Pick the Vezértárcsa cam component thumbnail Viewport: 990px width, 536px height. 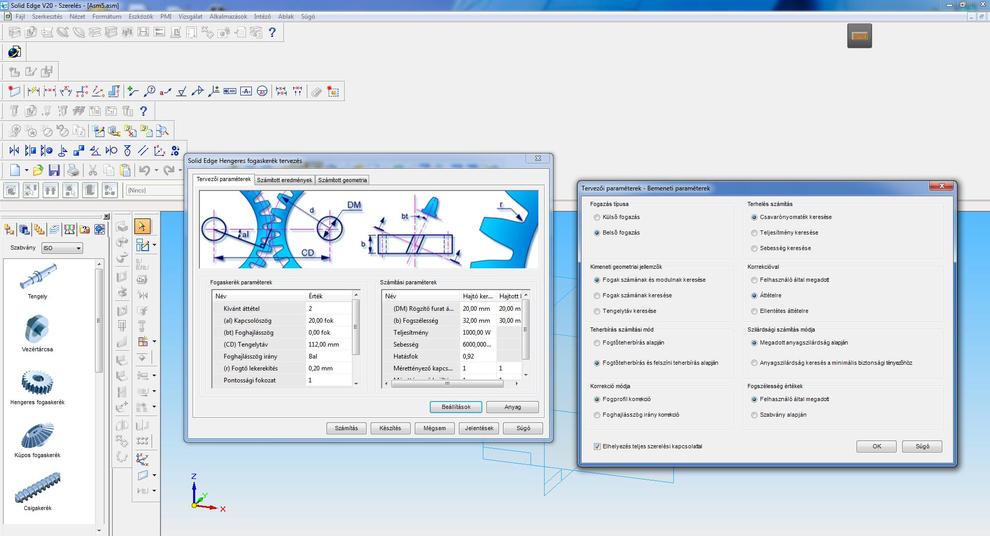click(37, 329)
